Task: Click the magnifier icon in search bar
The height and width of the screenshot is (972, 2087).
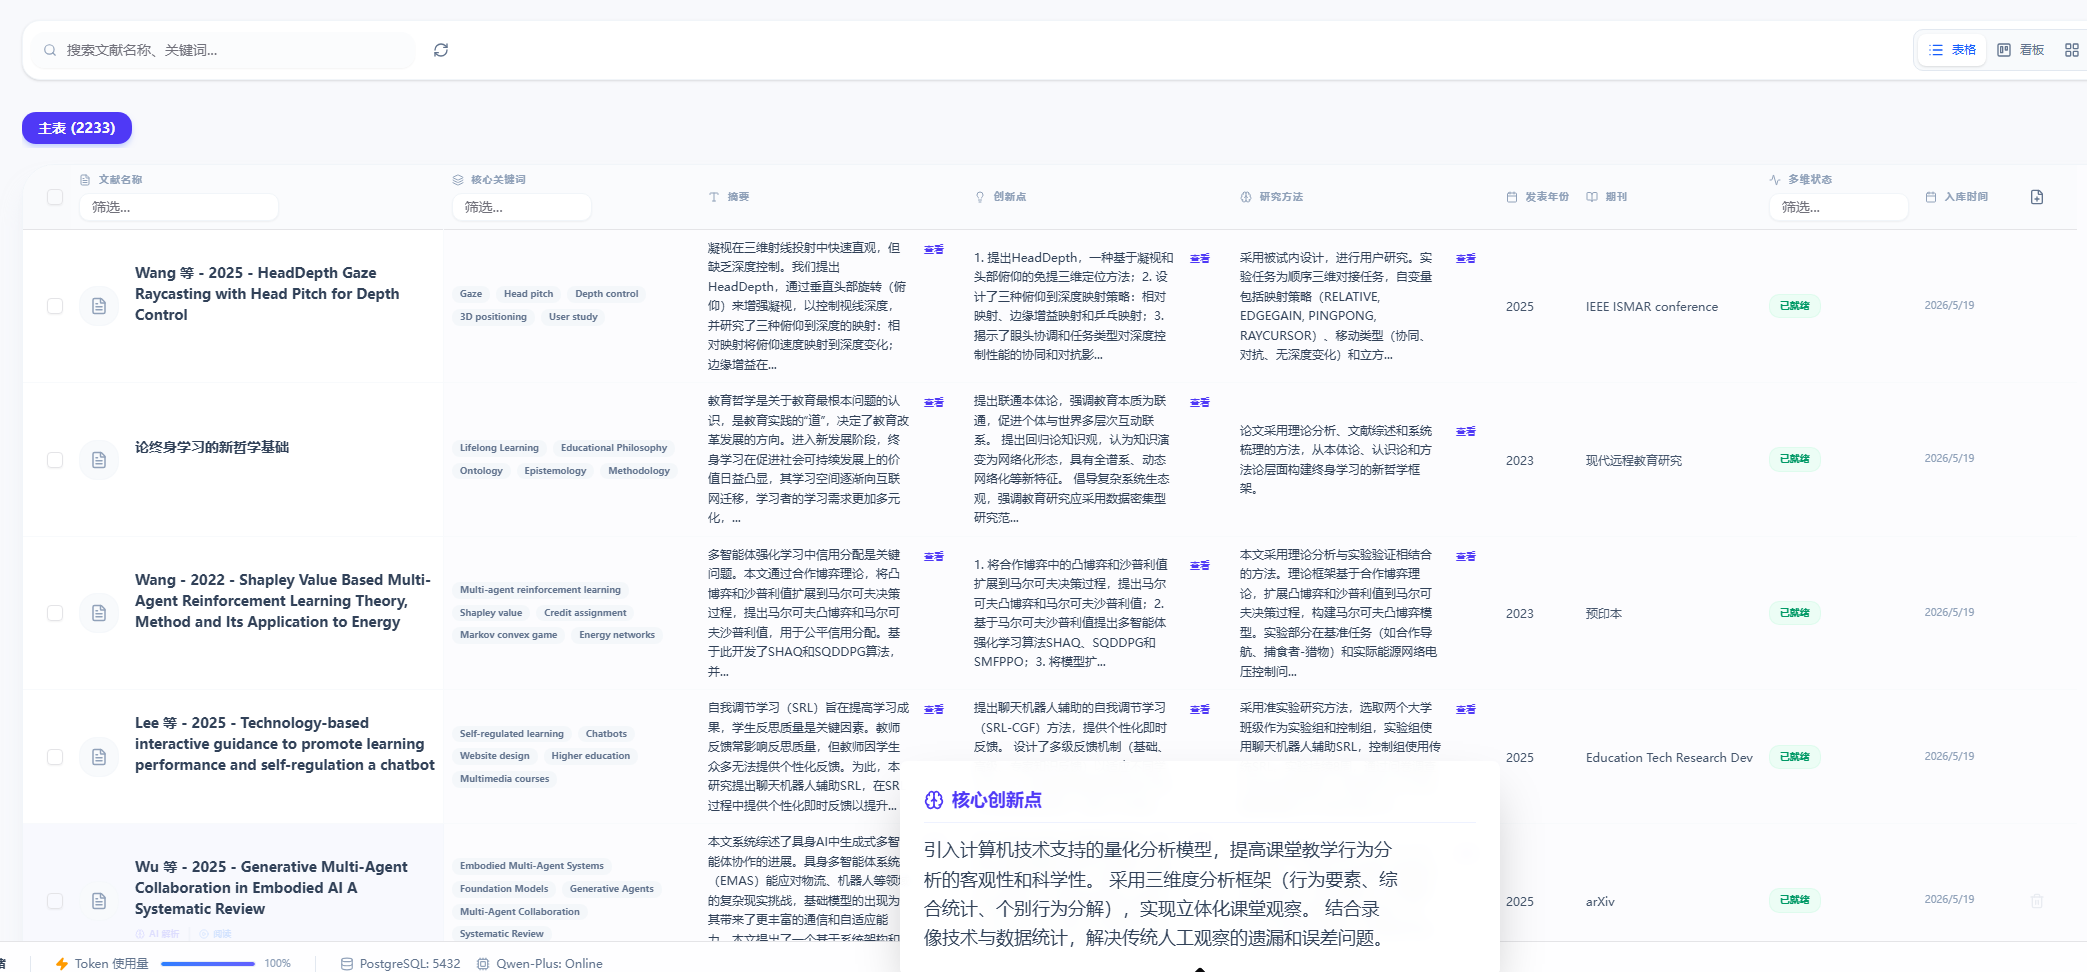Action: 50,50
